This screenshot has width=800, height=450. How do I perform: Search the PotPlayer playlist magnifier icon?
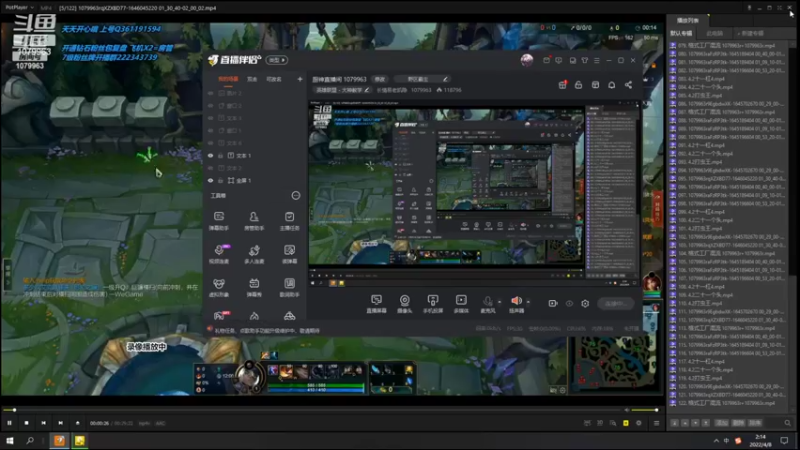(x=787, y=423)
